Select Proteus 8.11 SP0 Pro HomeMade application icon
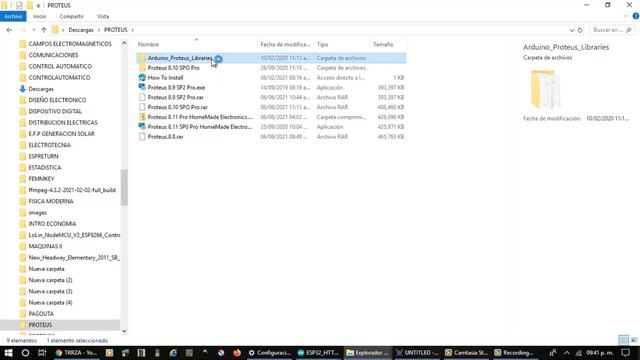Viewport: 640px width, 360px height. coord(142,127)
